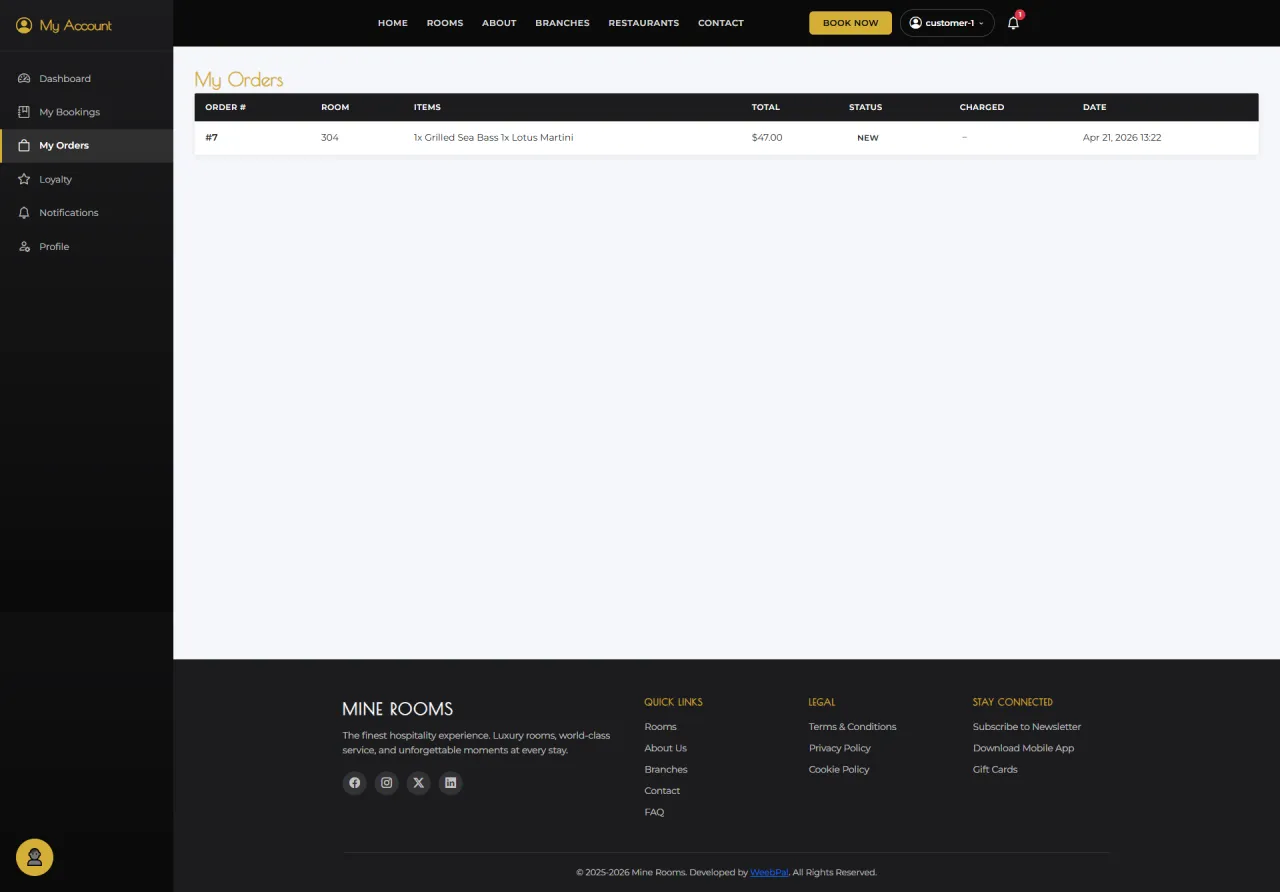This screenshot has height=892, width=1280.
Task: Open Privacy Policy link
Action: 840,748
